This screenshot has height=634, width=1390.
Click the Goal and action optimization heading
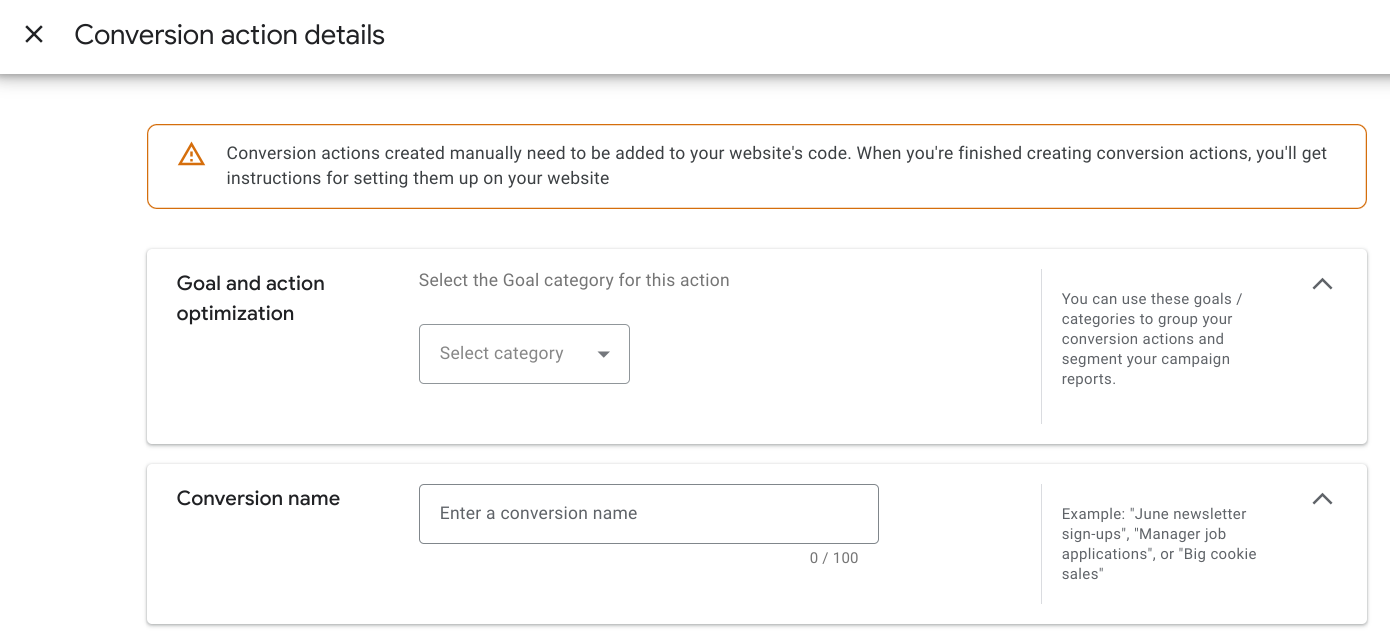(x=250, y=298)
